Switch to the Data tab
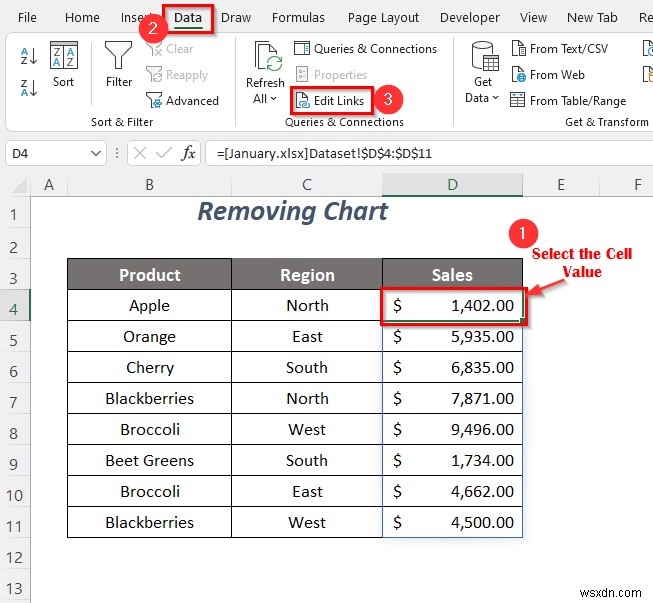653x603 pixels. tap(188, 17)
